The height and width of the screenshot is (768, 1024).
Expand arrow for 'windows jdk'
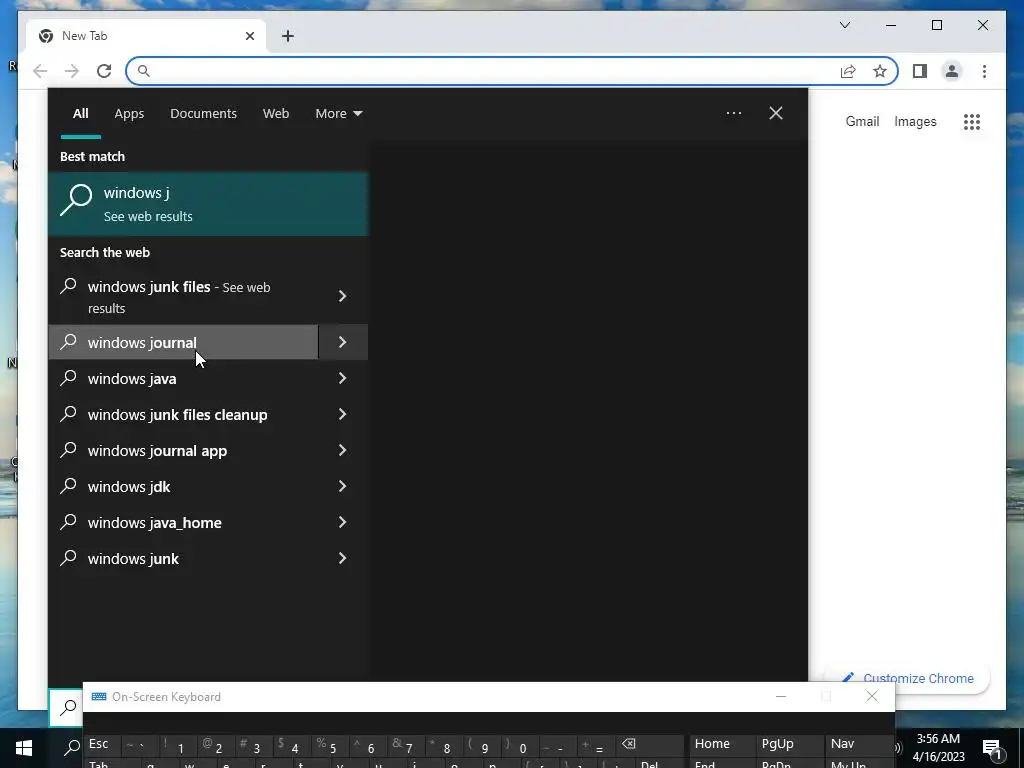click(x=343, y=486)
